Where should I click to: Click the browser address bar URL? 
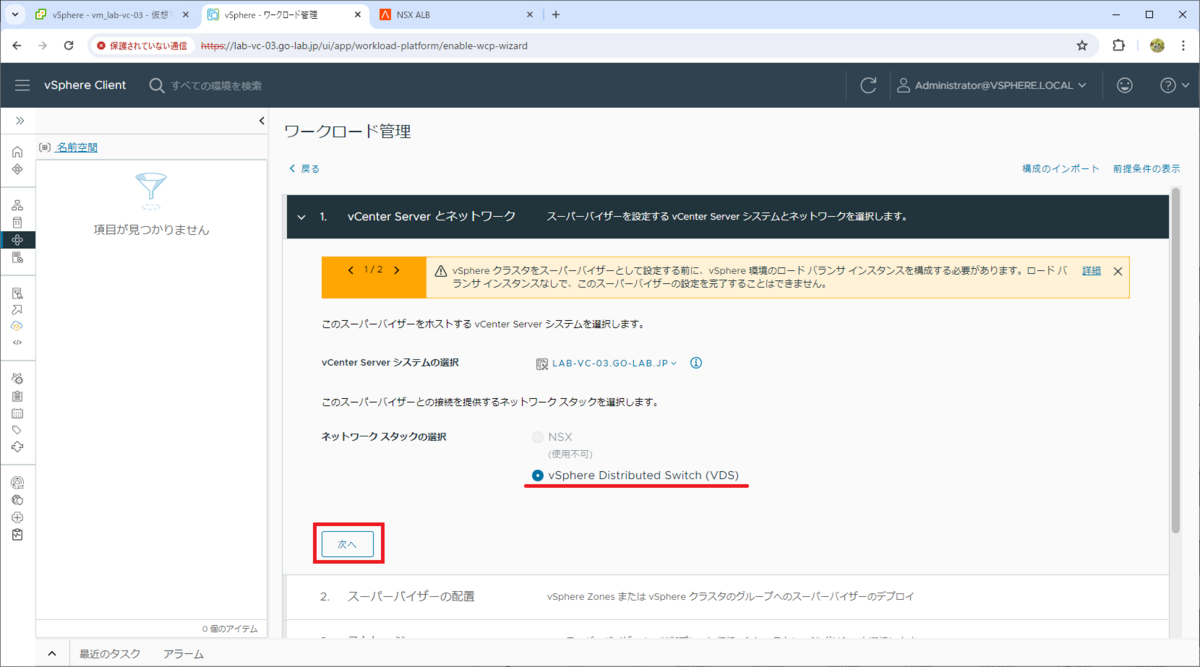pyautogui.click(x=363, y=45)
